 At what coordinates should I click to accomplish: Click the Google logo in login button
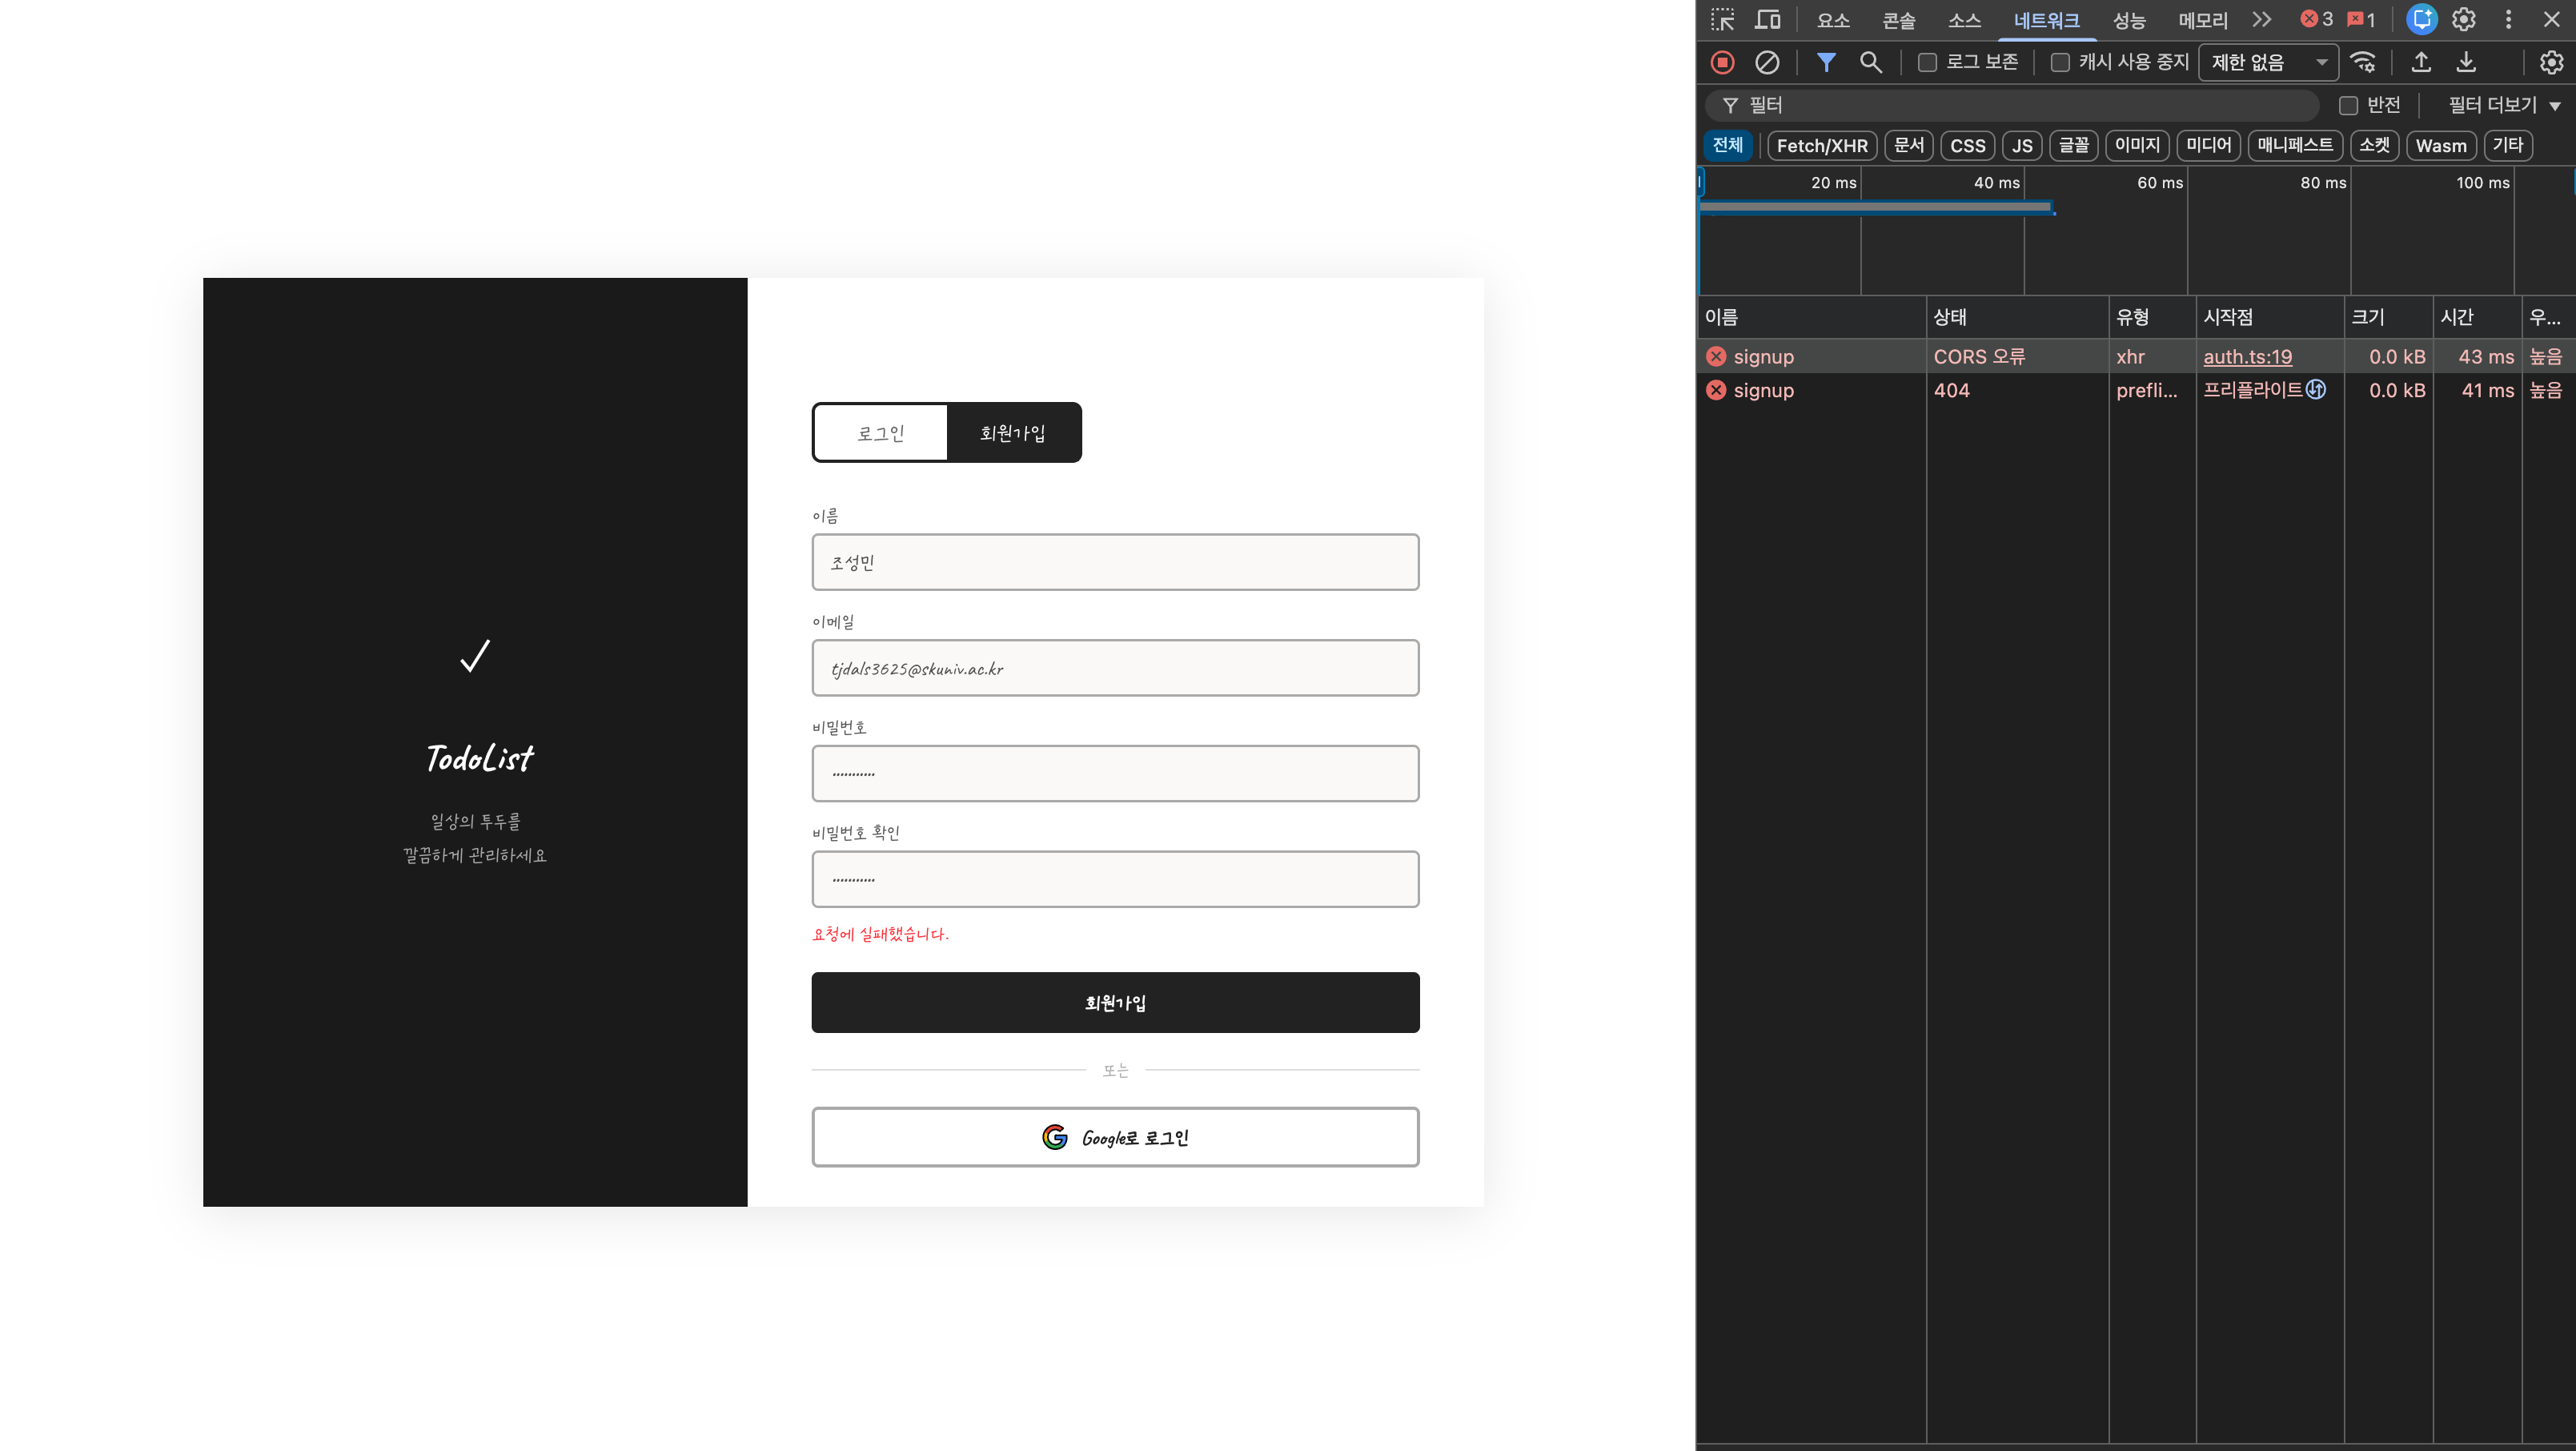[x=1054, y=1137]
